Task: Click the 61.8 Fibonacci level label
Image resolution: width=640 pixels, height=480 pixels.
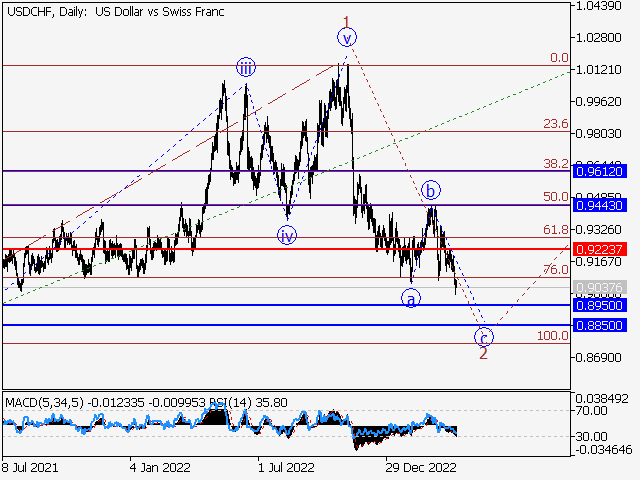Action: [556, 230]
